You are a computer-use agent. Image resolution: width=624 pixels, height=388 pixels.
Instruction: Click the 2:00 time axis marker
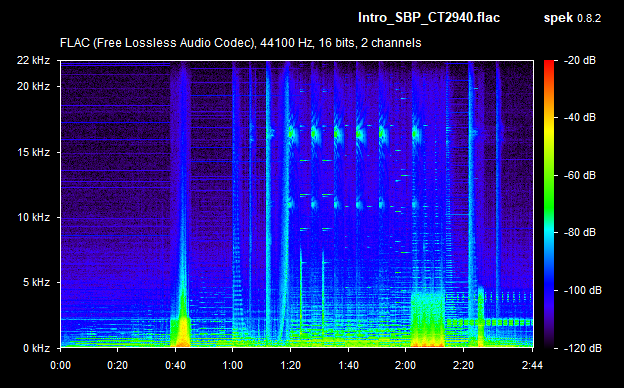tap(406, 365)
